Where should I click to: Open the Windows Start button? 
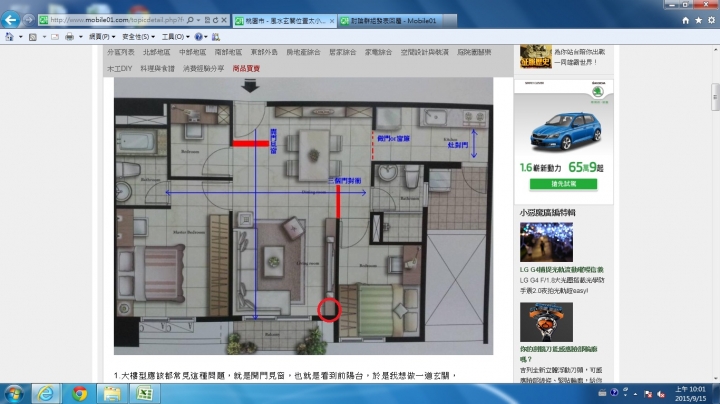tap(14, 394)
